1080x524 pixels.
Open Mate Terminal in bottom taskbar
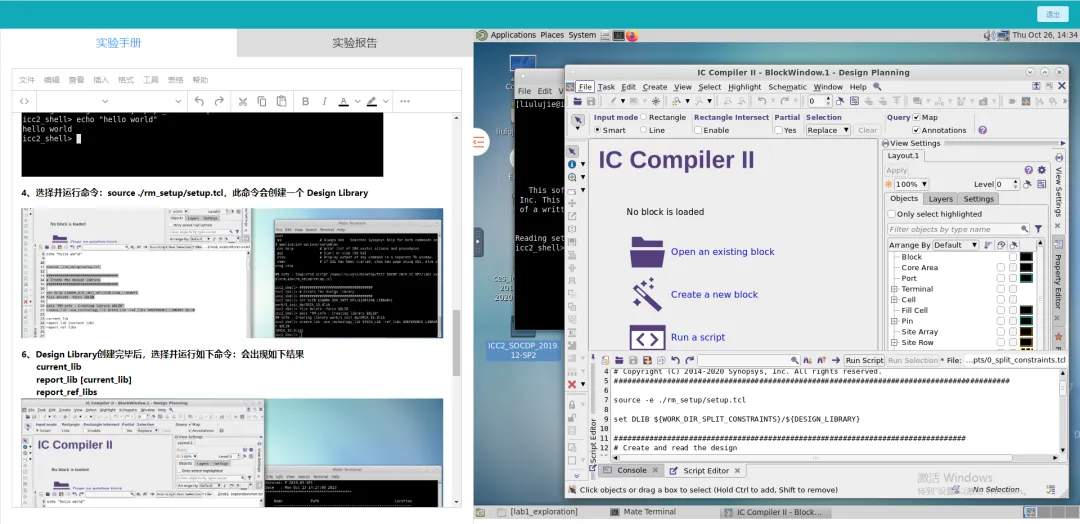point(643,512)
